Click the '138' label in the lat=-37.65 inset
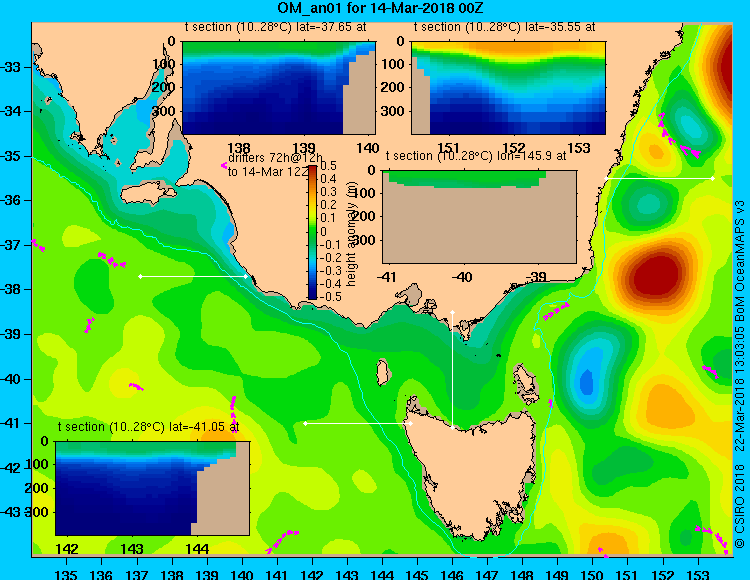The height and width of the screenshot is (580, 750). (239, 148)
